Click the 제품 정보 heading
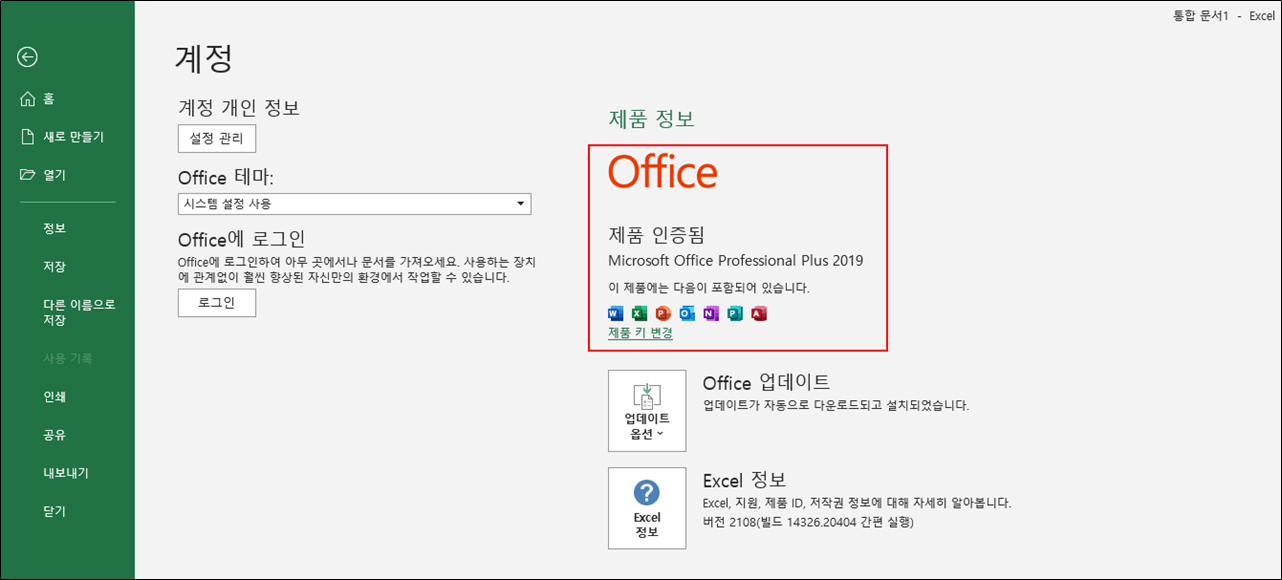 coord(651,118)
